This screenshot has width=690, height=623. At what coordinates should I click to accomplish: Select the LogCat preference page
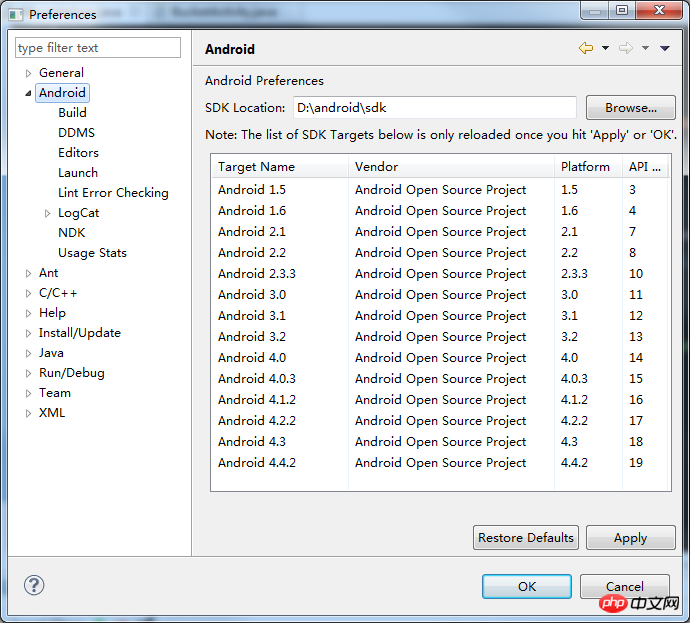point(78,213)
